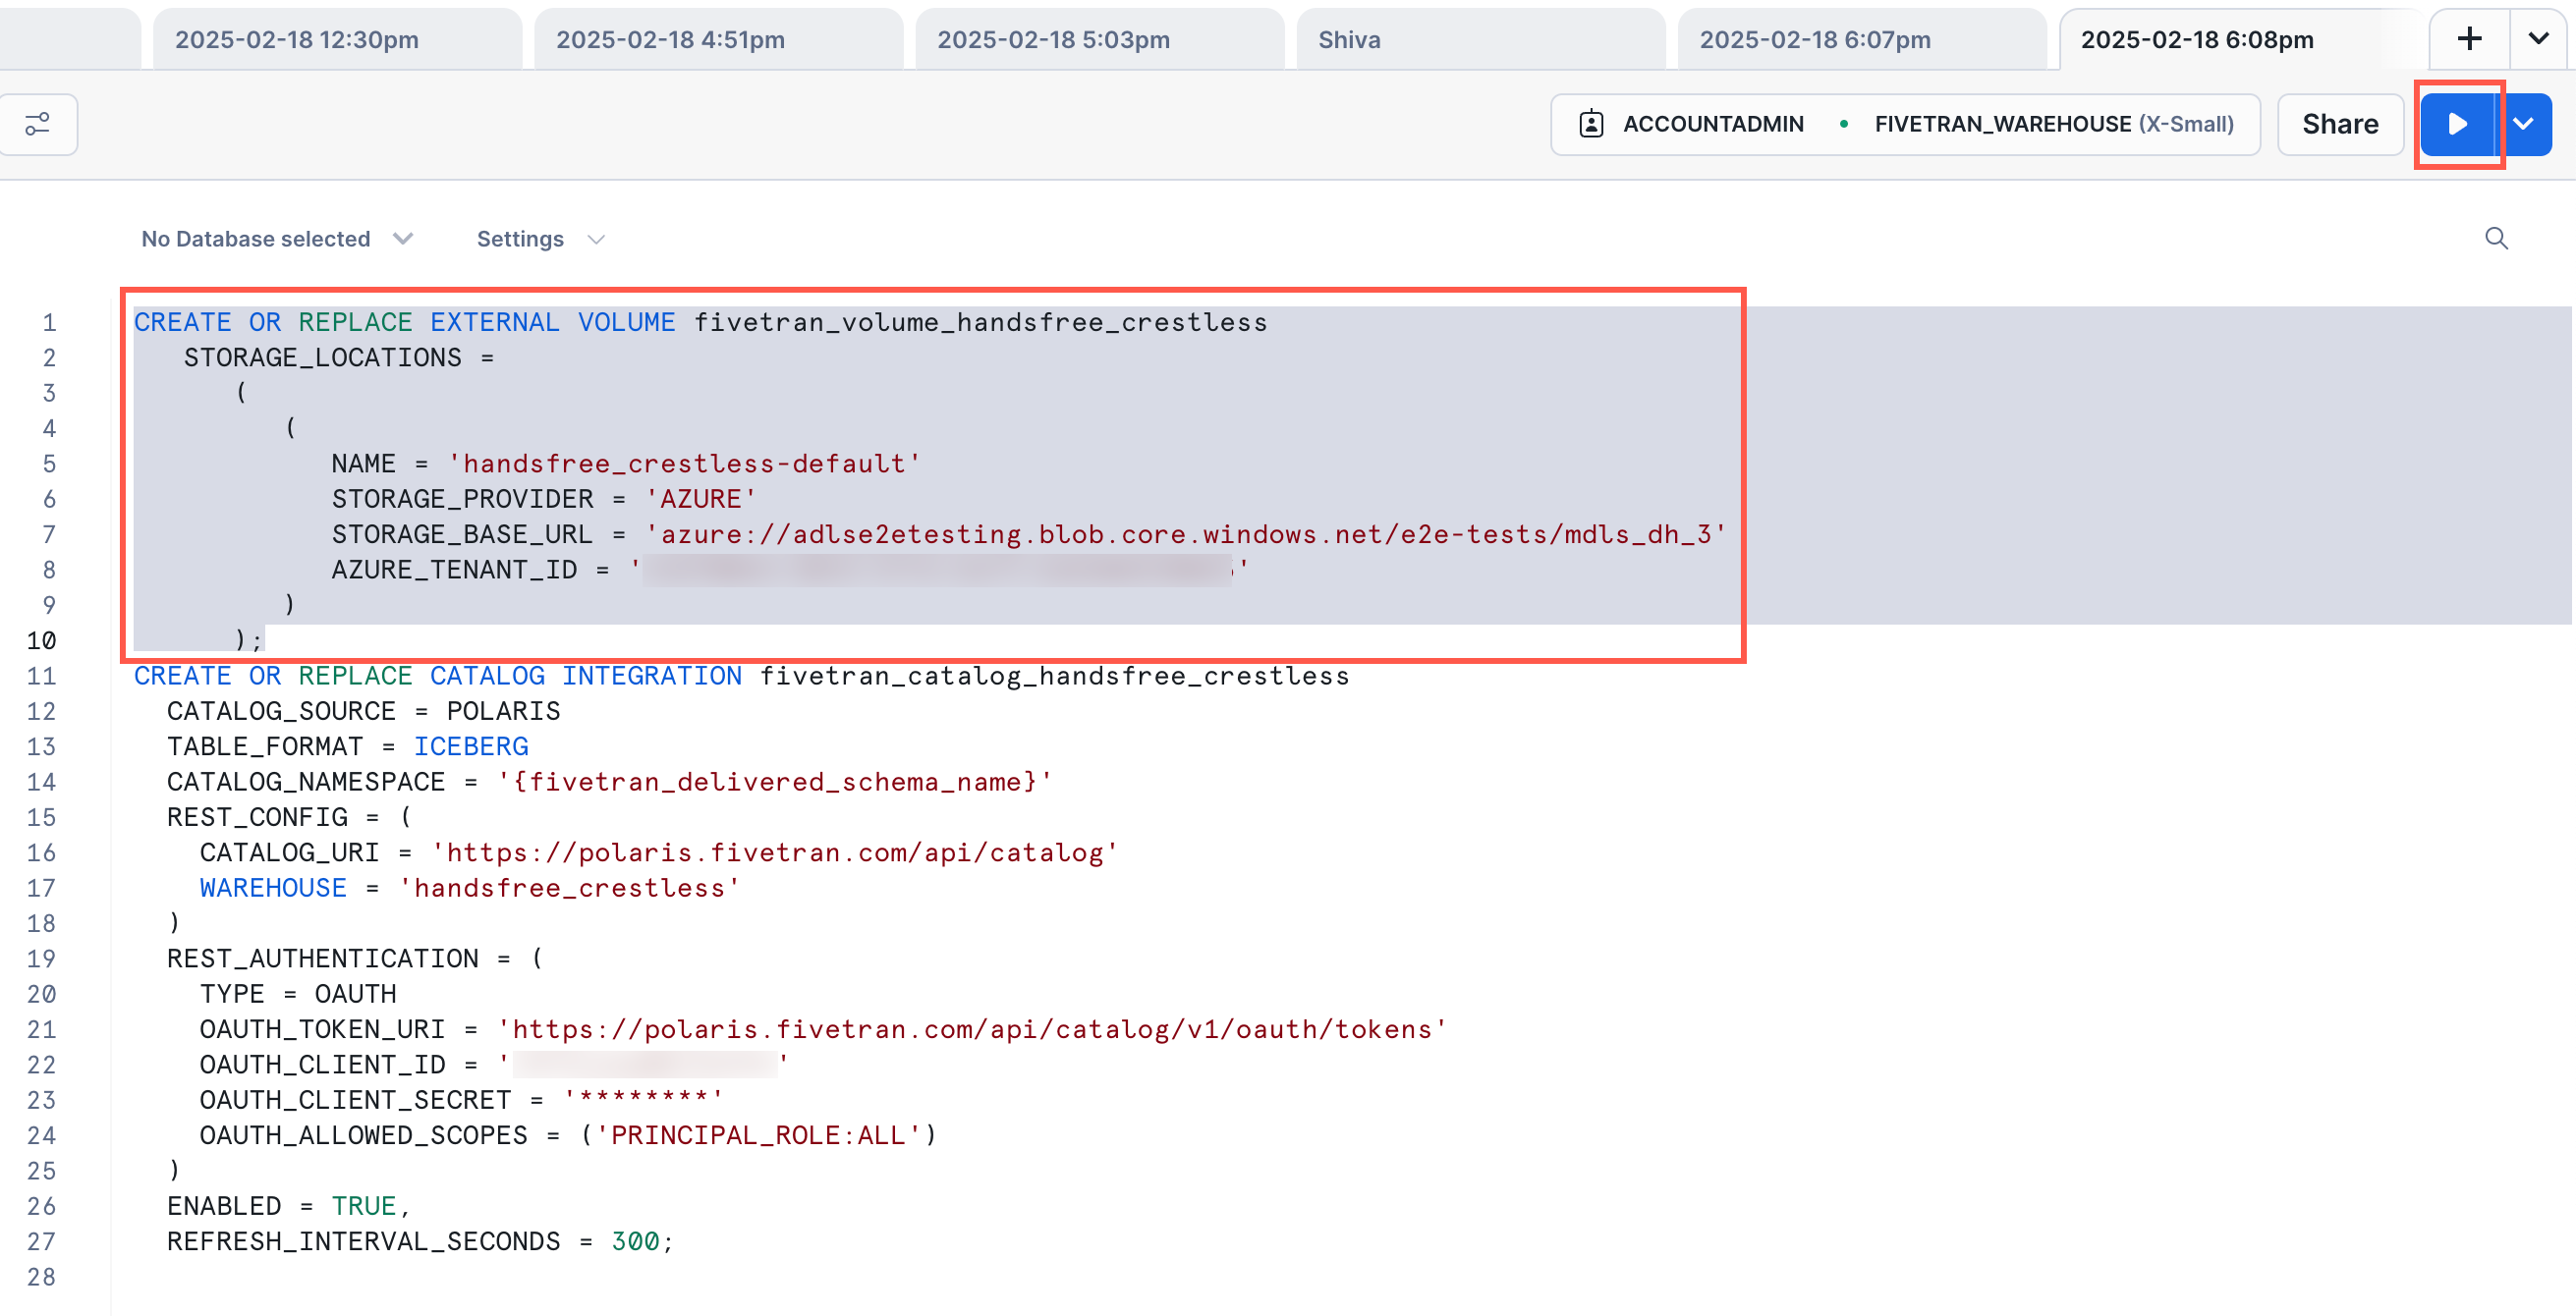The width and height of the screenshot is (2576, 1316).
Task: Click REST_CONFIG parameter text
Action: [257, 818]
